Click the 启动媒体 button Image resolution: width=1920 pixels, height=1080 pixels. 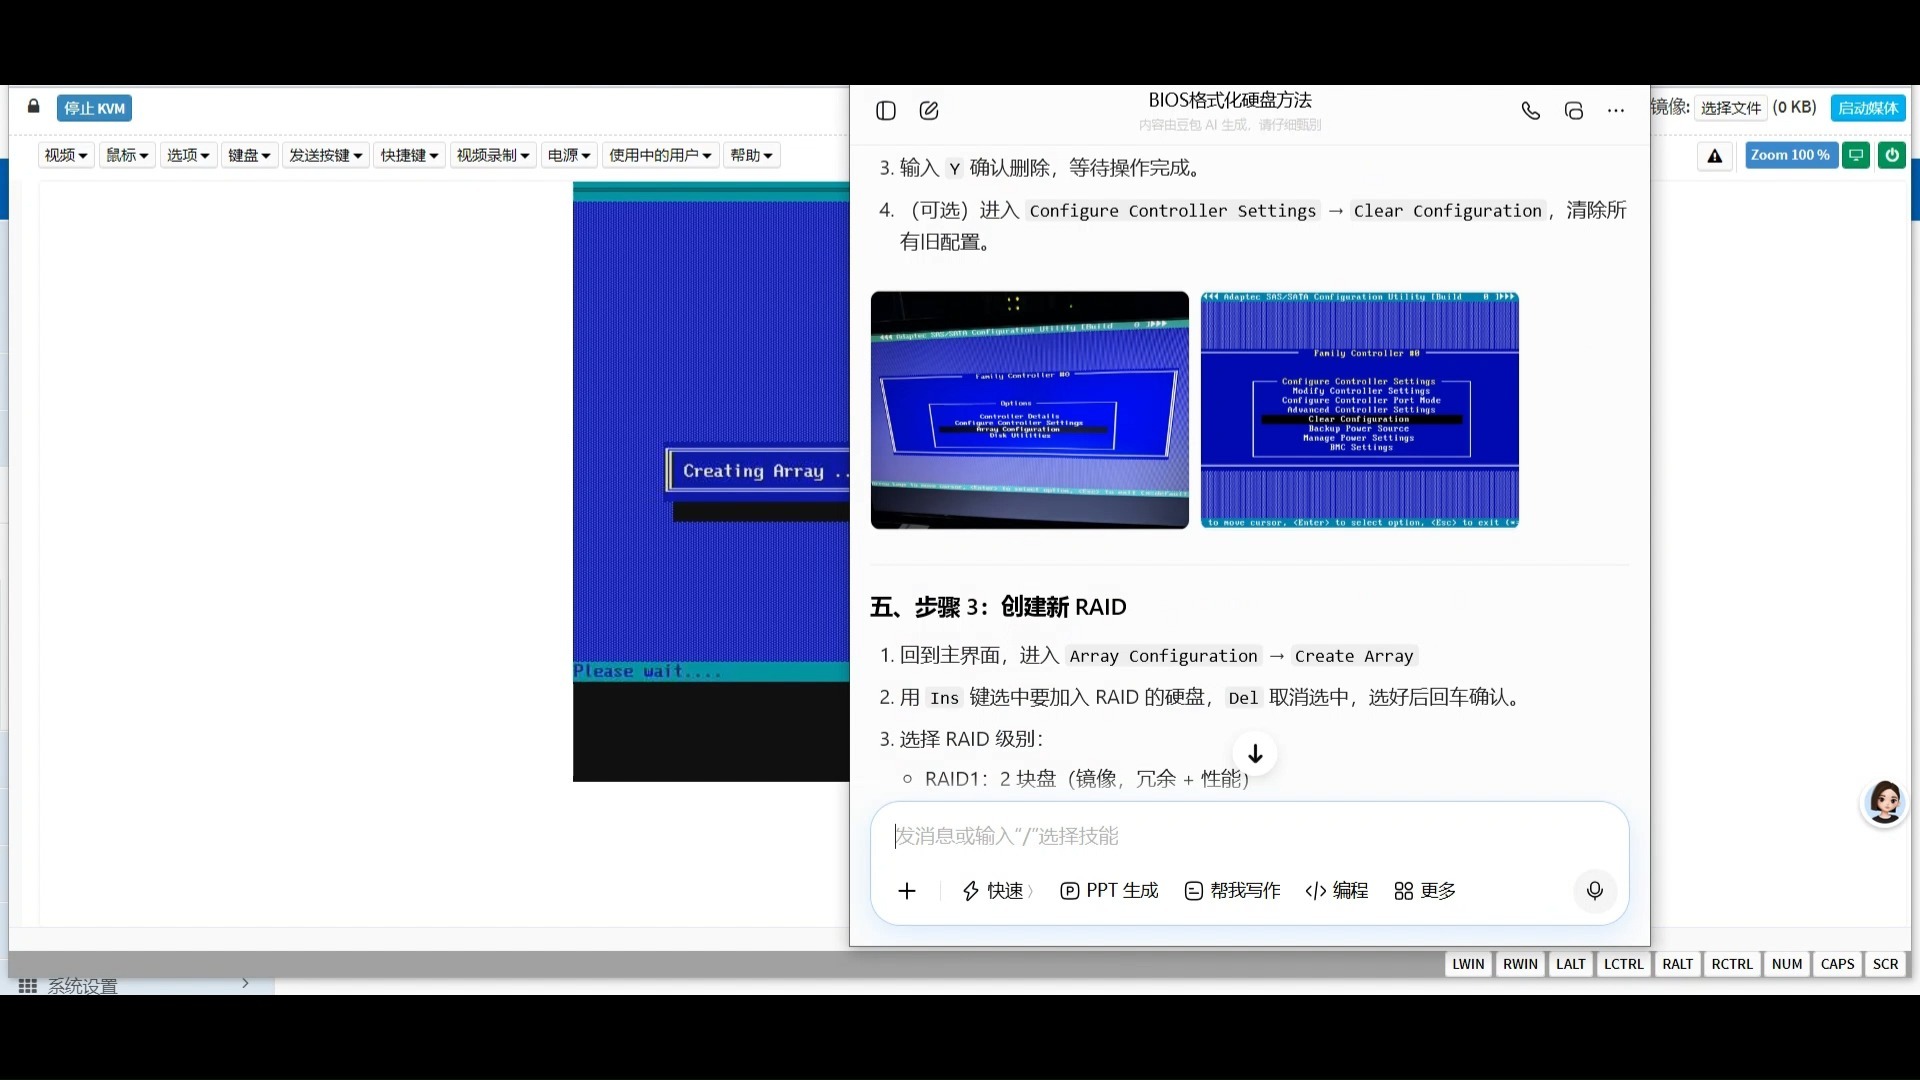pos(1868,108)
